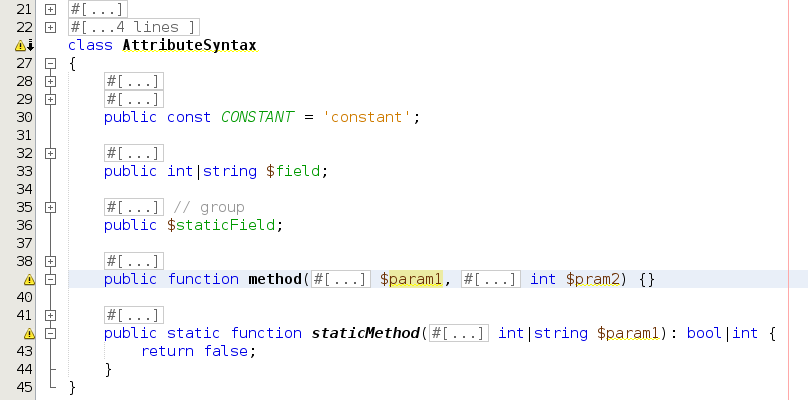This screenshot has height=400, width=808.
Task: Click folded #[...] inside staticMethod parameters
Action: click(459, 333)
